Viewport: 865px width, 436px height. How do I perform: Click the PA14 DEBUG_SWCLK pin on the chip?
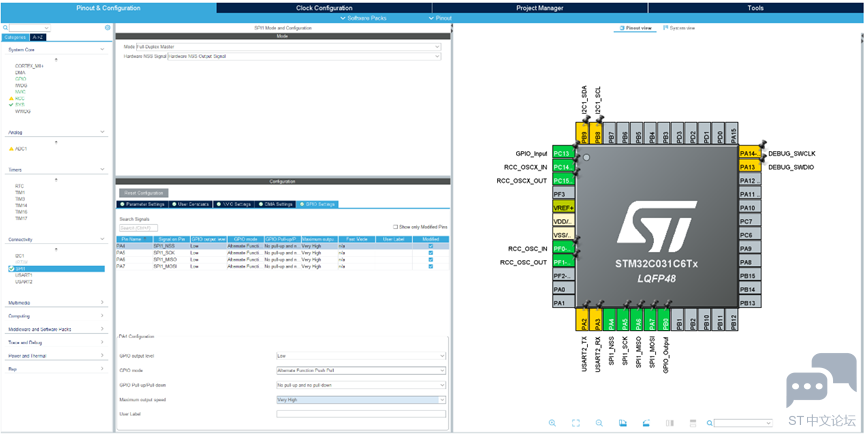point(750,153)
